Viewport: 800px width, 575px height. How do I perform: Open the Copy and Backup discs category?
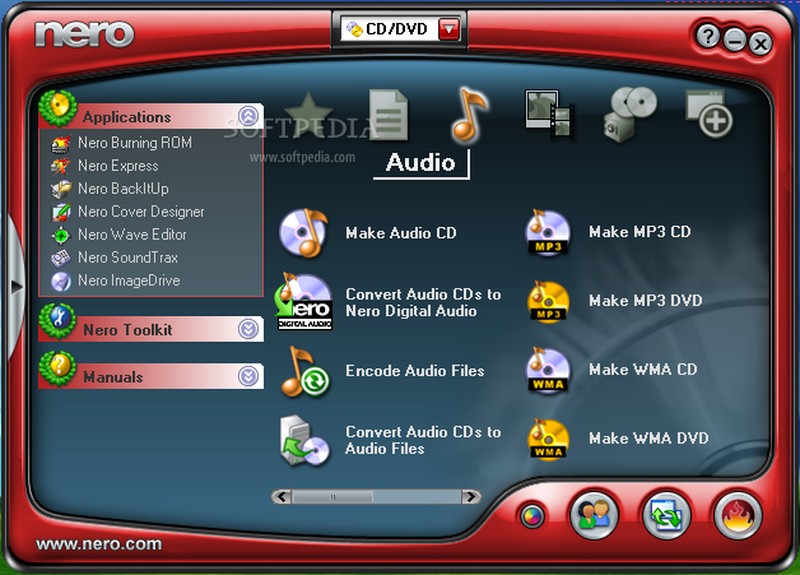pos(630,113)
